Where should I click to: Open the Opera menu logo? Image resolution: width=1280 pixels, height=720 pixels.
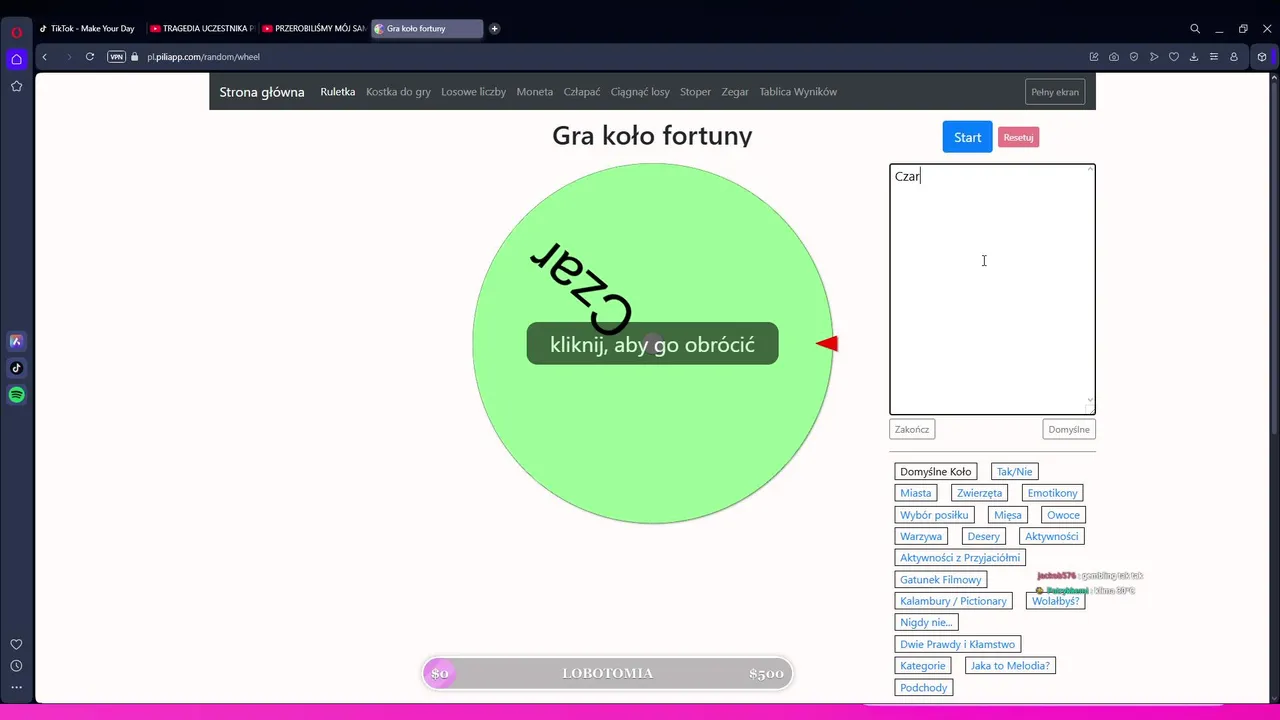[x=16, y=32]
